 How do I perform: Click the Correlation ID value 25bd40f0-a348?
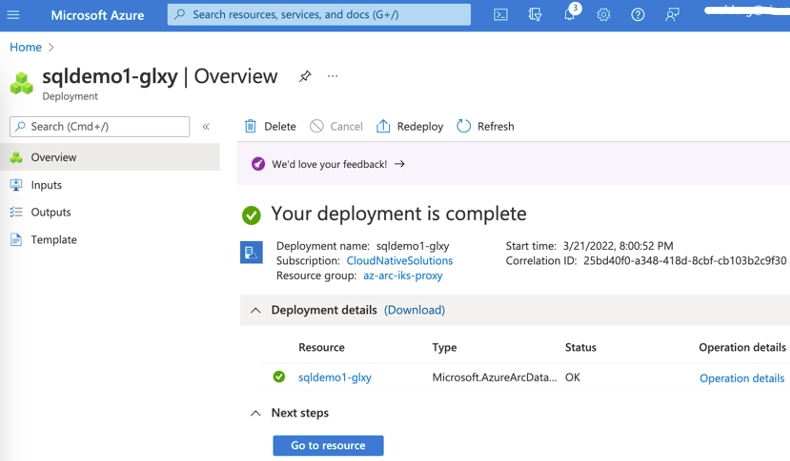coord(685,260)
